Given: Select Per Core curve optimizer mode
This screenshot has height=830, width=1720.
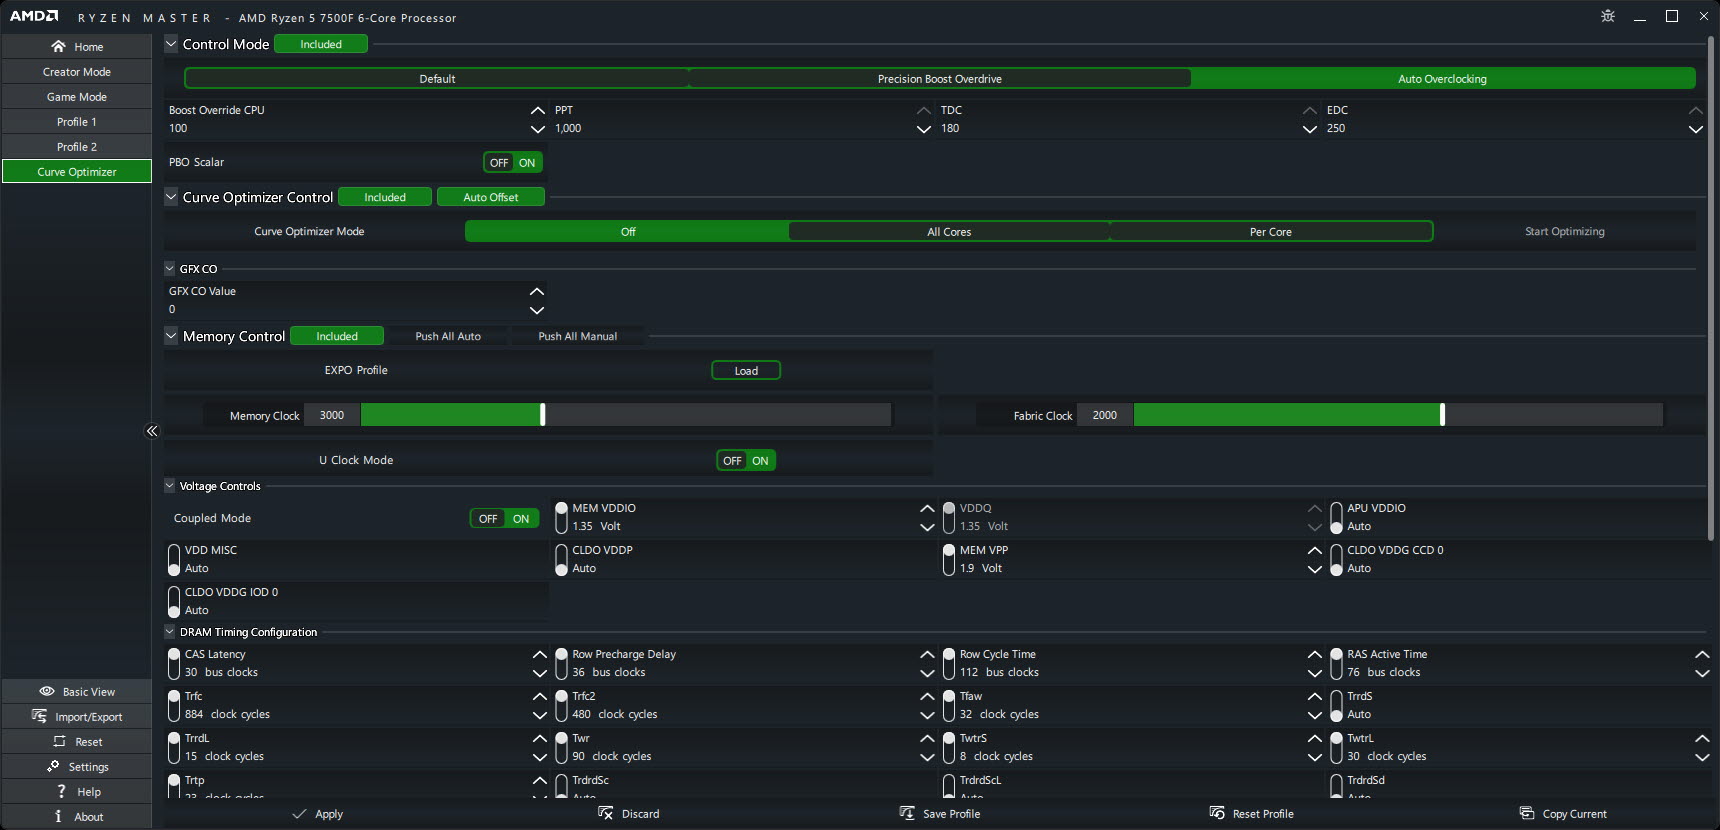Looking at the screenshot, I should pos(1271,231).
